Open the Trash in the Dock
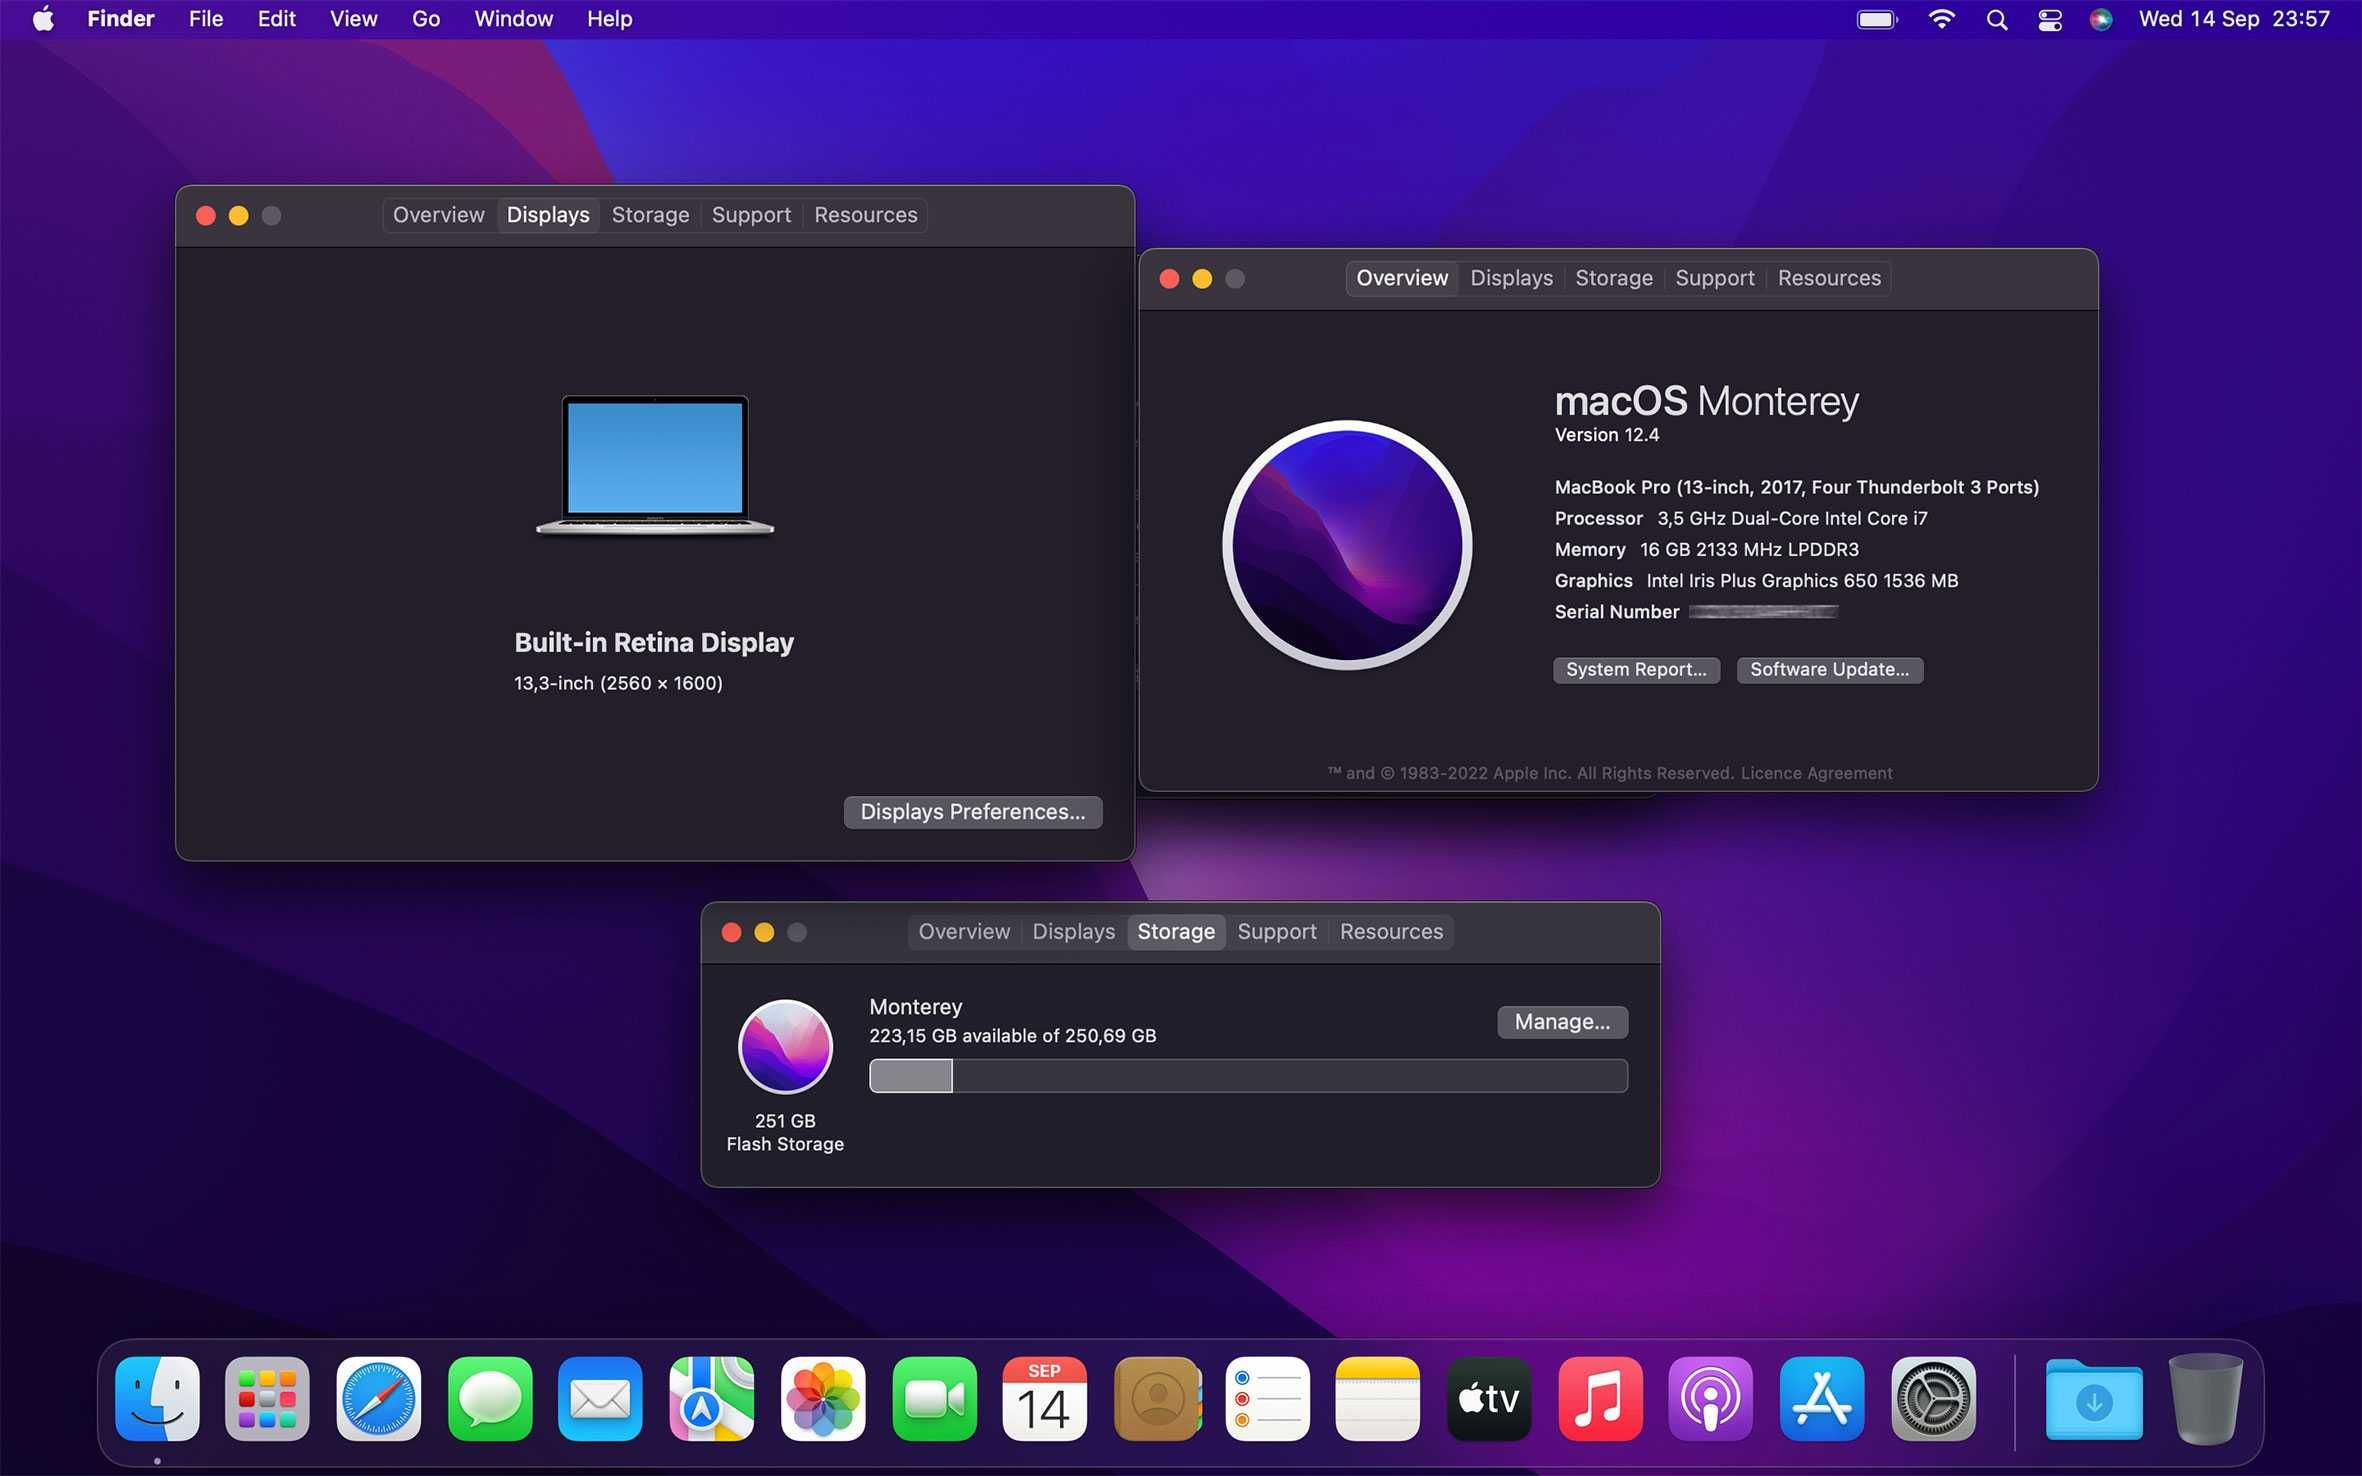This screenshot has width=2362, height=1476. coord(2205,1398)
